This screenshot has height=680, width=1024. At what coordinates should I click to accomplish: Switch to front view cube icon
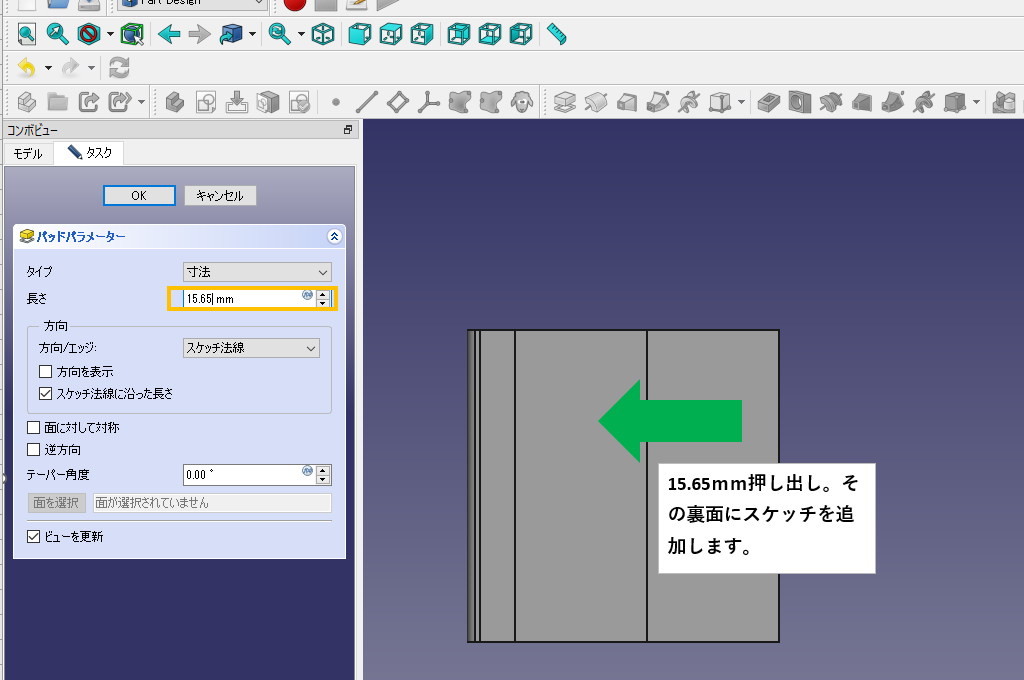pos(358,34)
